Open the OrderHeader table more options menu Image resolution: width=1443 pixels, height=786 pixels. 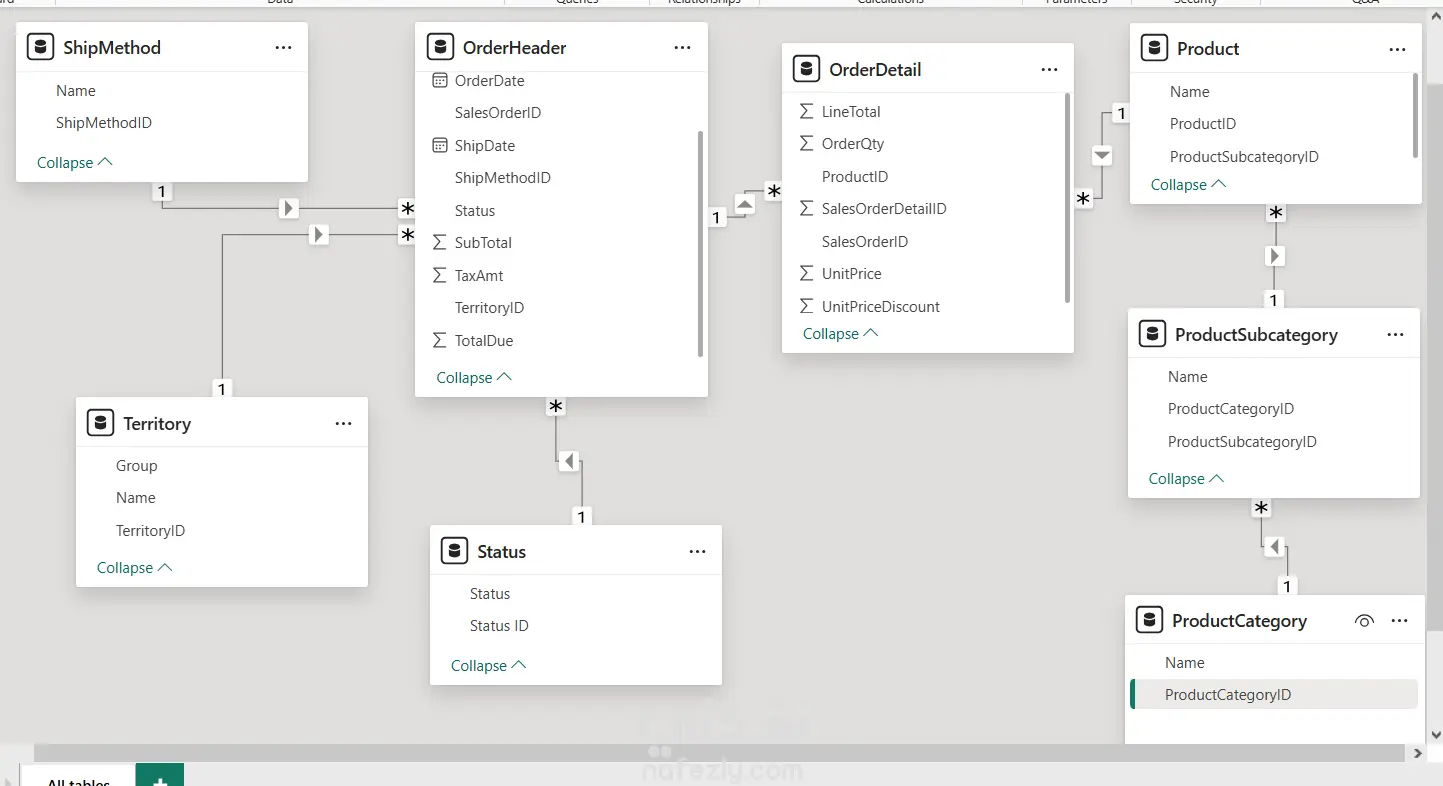click(x=682, y=48)
